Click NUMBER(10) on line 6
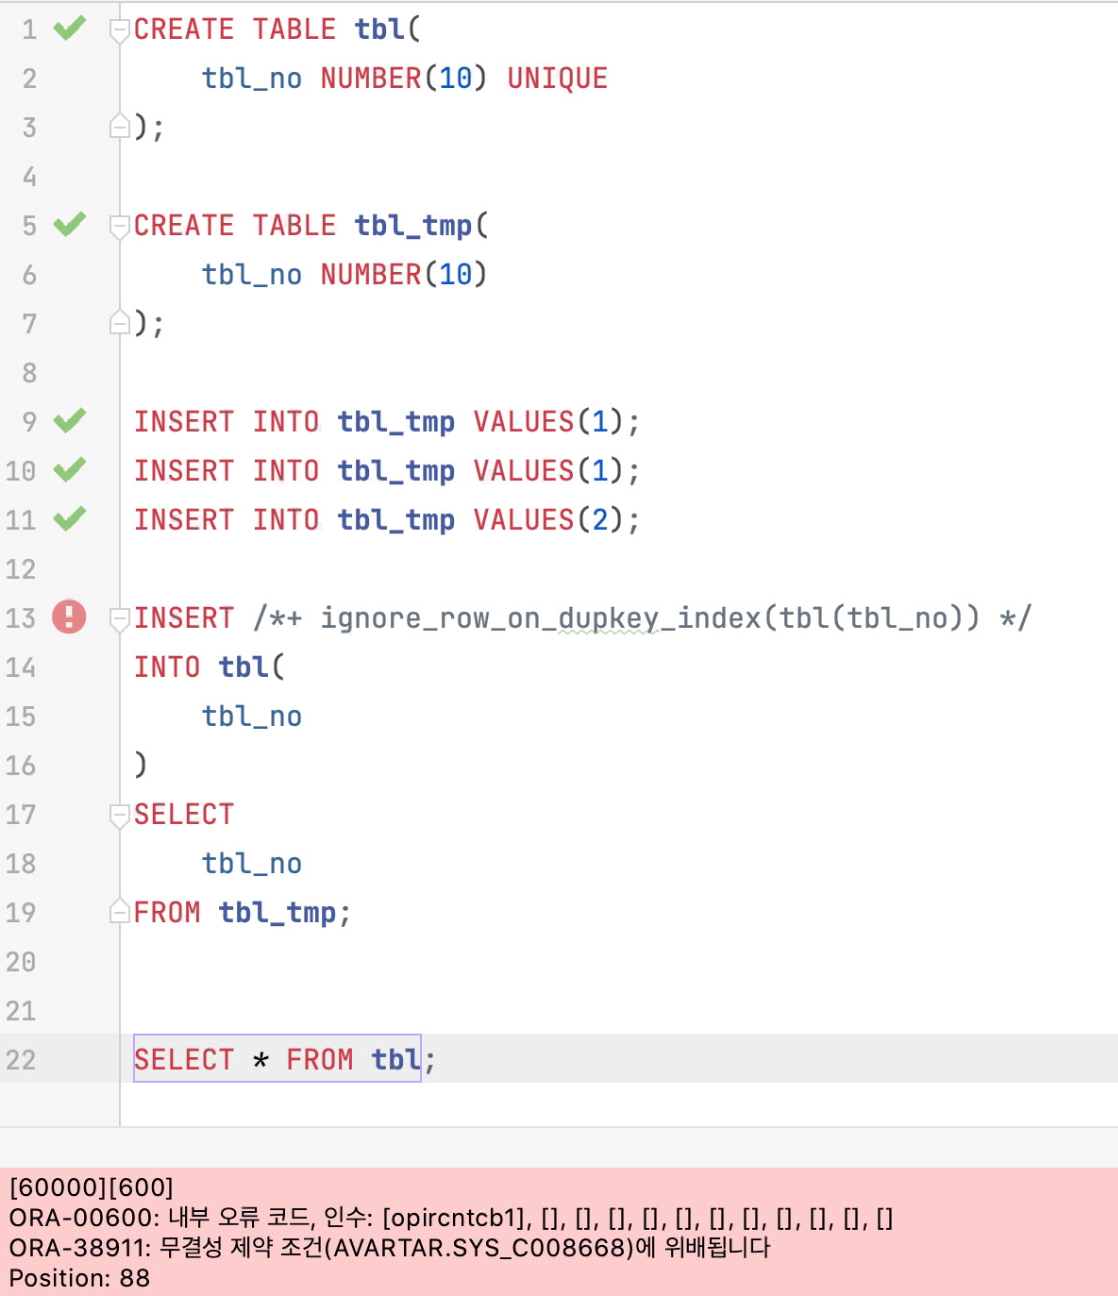This screenshot has width=1118, height=1296. pyautogui.click(x=404, y=274)
